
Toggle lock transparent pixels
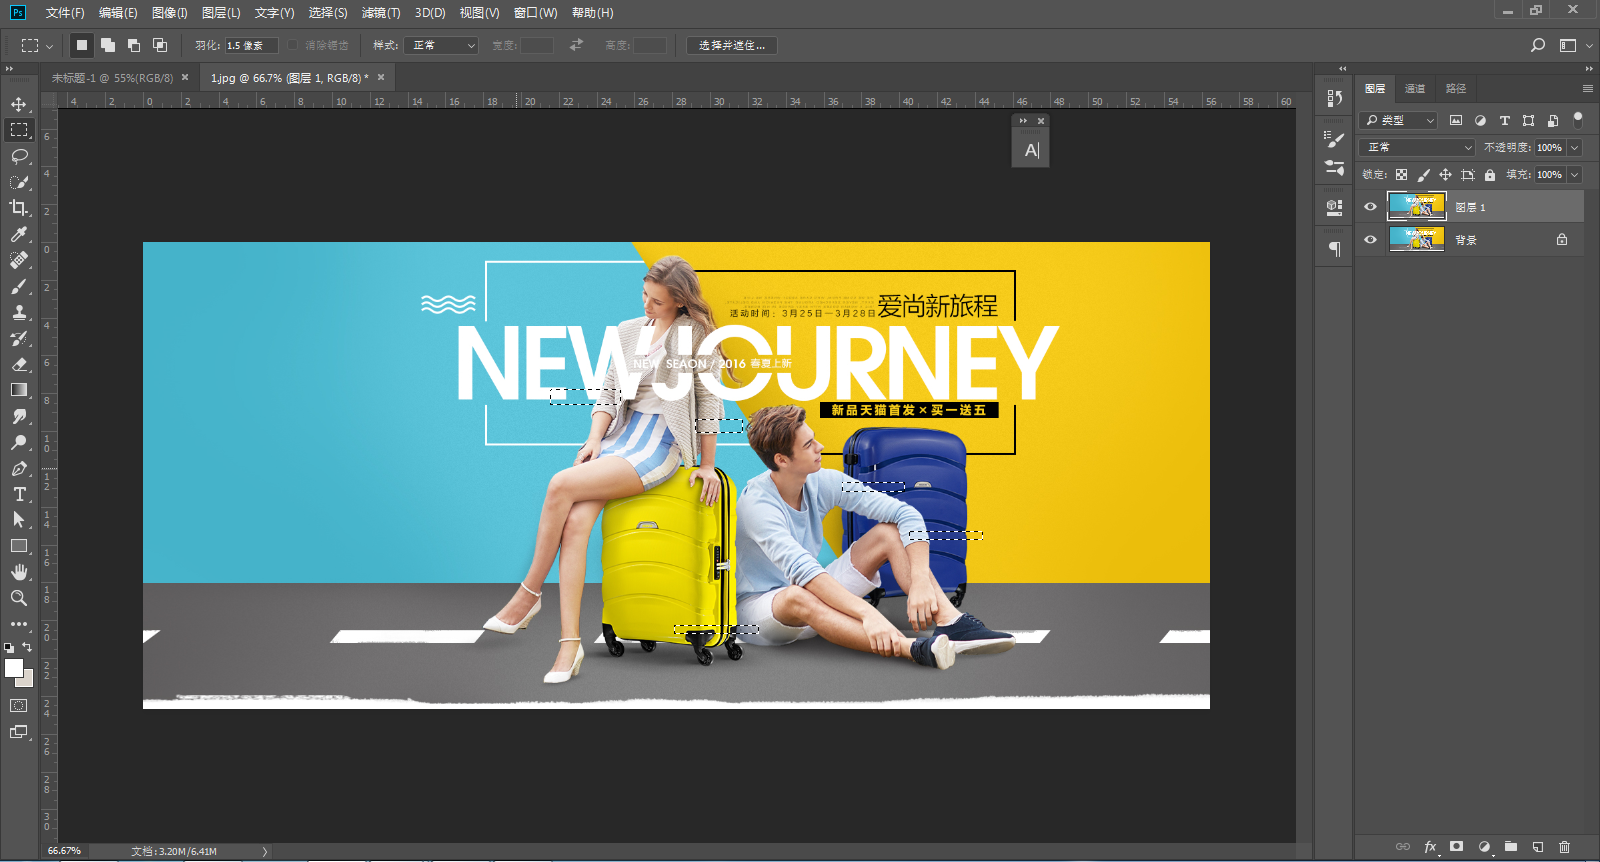[x=1401, y=175]
